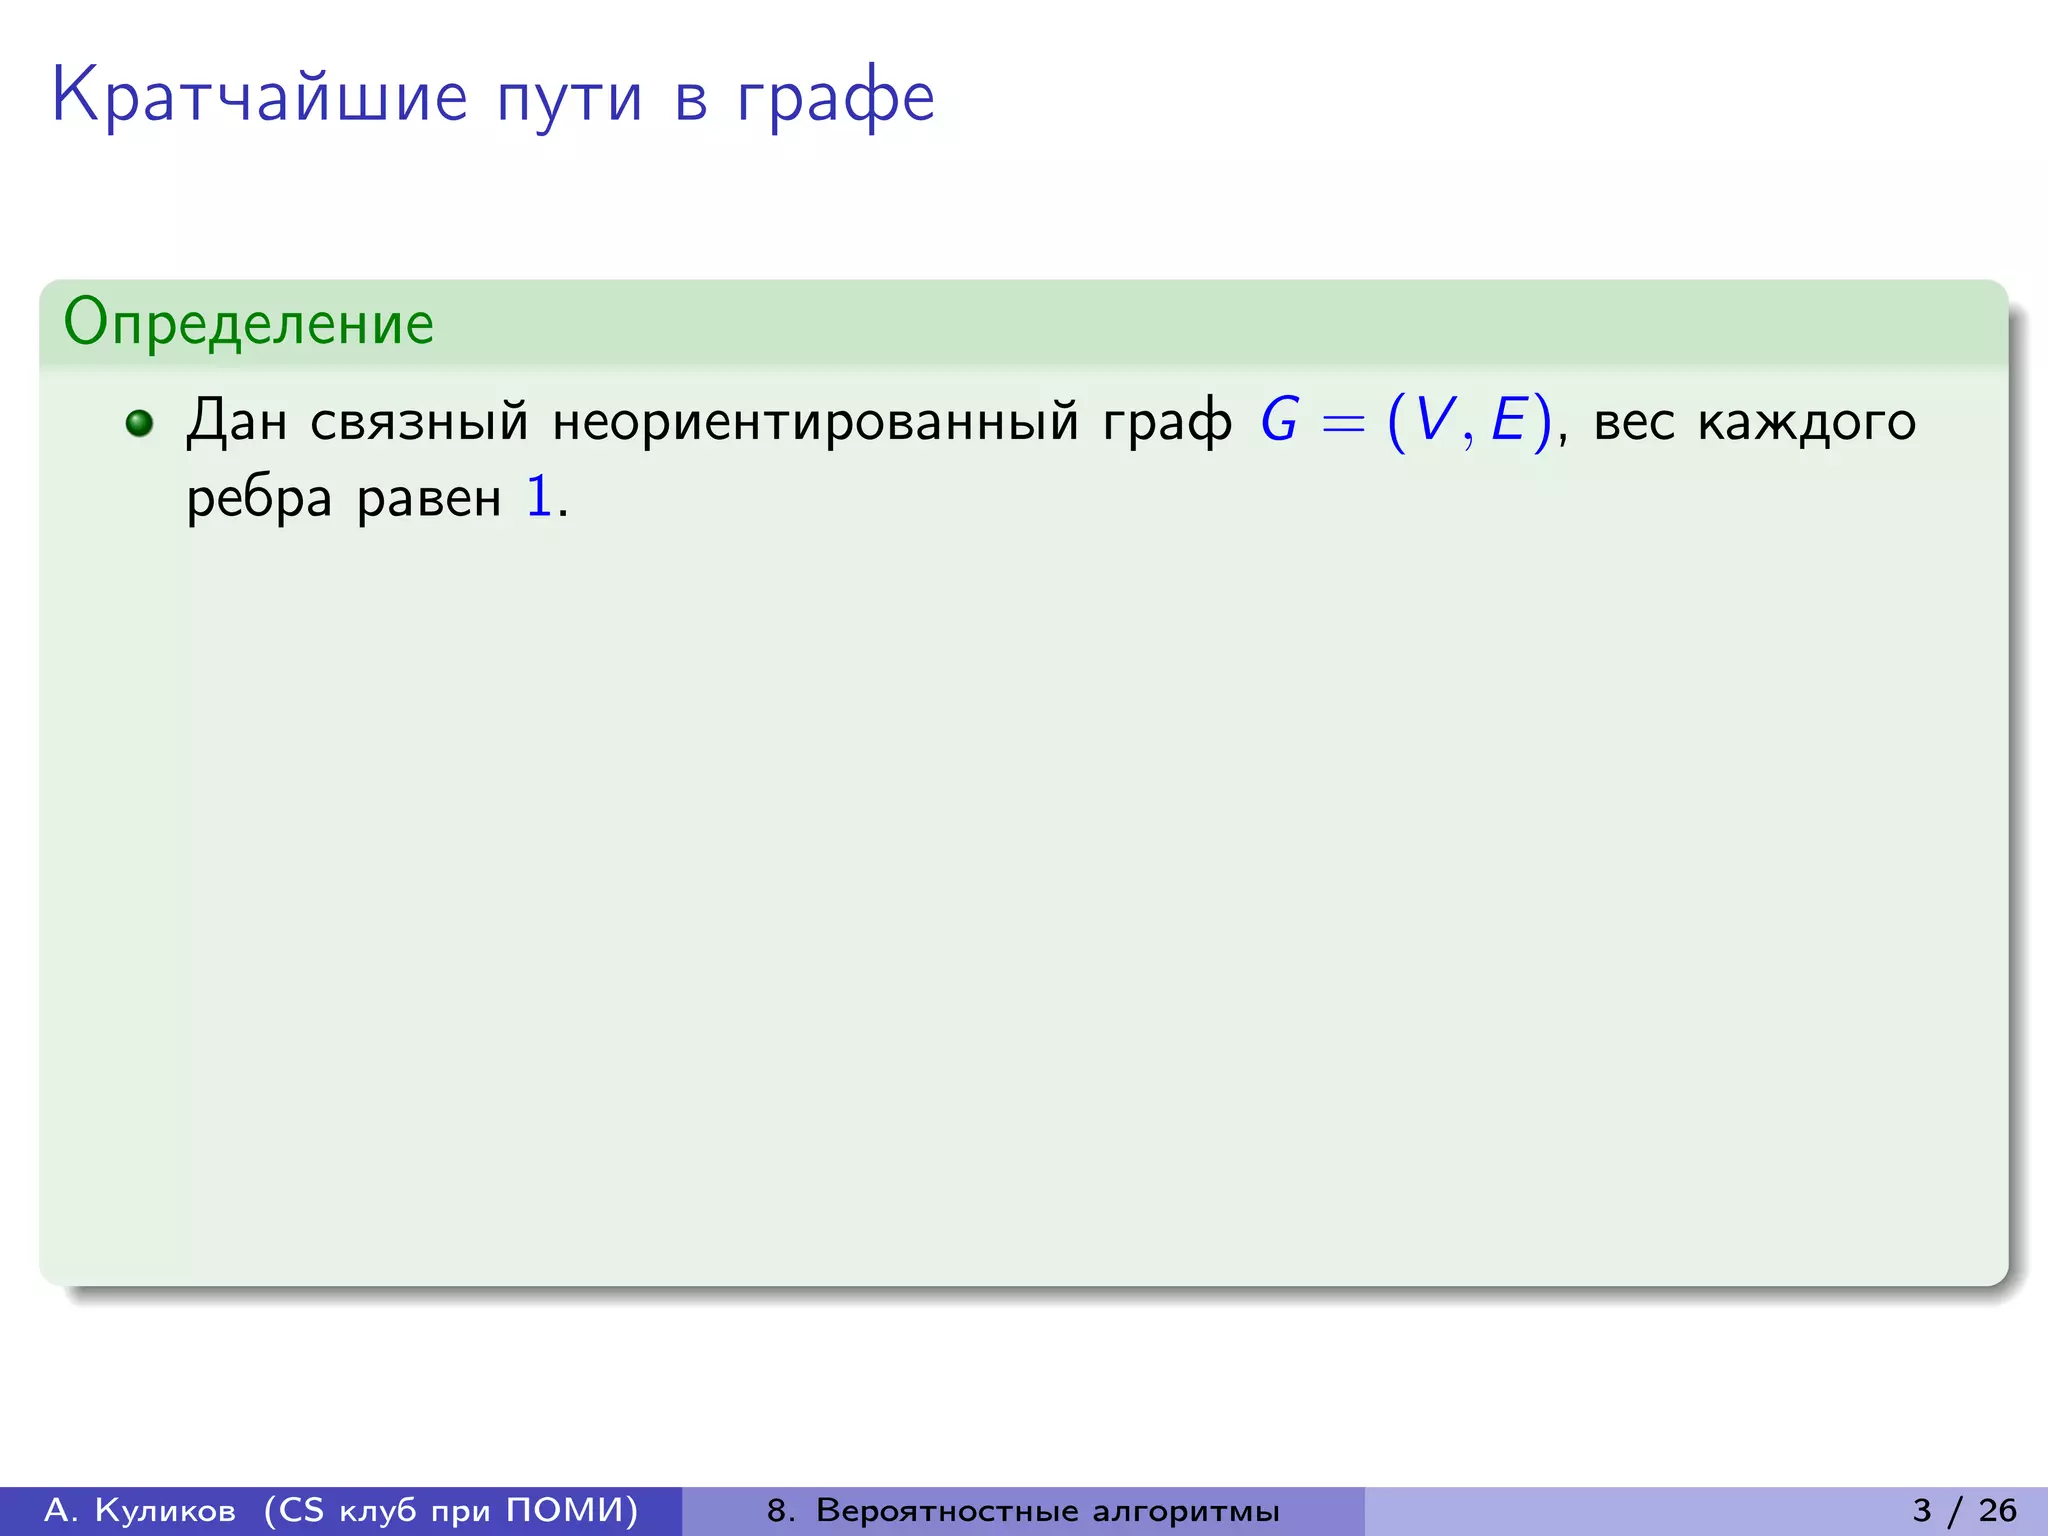Click '(CS клуб при ПОМИ)' in footer
This screenshot has width=2048, height=1536.
tap(451, 1510)
